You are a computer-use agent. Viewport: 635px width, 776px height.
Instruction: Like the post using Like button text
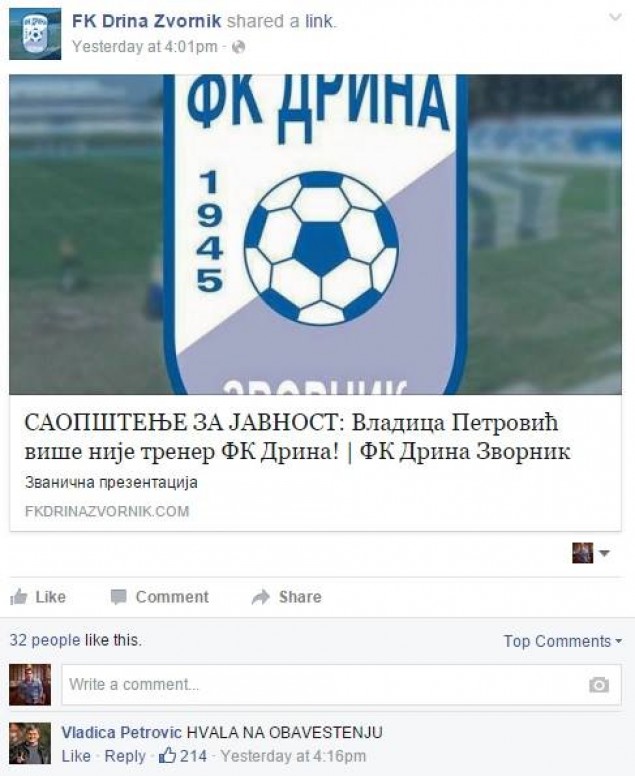[50, 597]
